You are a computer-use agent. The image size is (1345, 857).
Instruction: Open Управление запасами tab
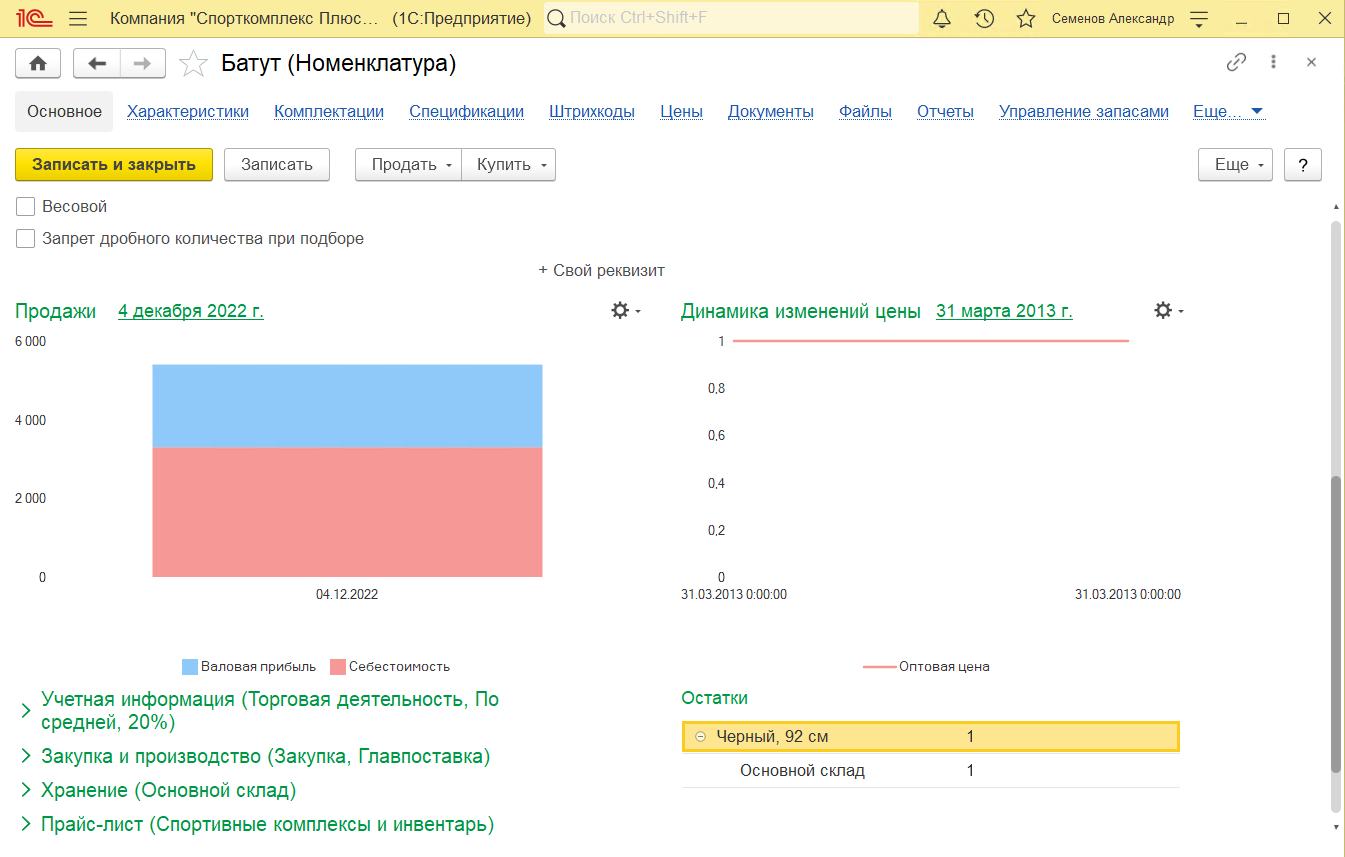(1084, 112)
